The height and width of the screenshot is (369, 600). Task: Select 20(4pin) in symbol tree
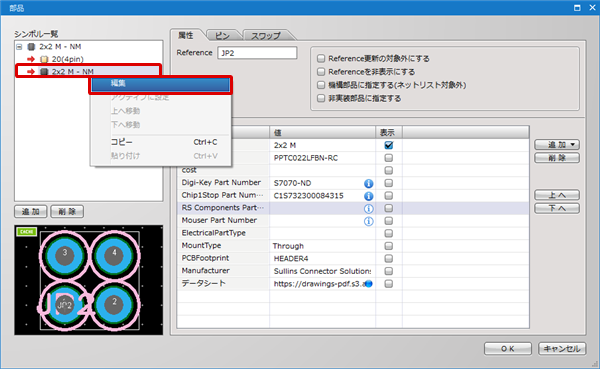coord(68,59)
